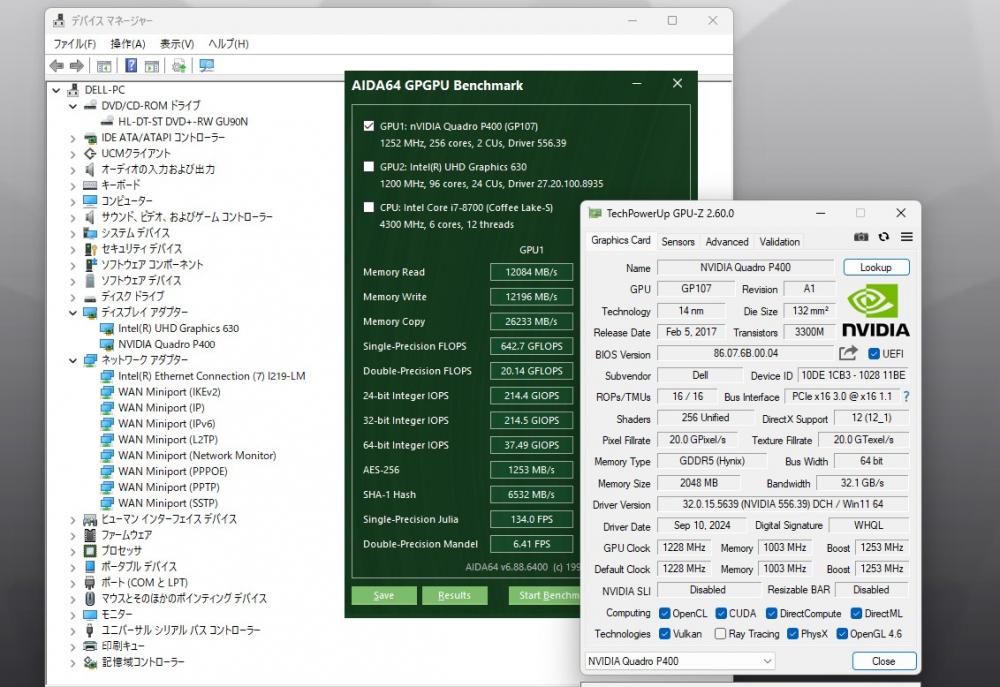Click Results in AIDA64 benchmark

point(454,595)
